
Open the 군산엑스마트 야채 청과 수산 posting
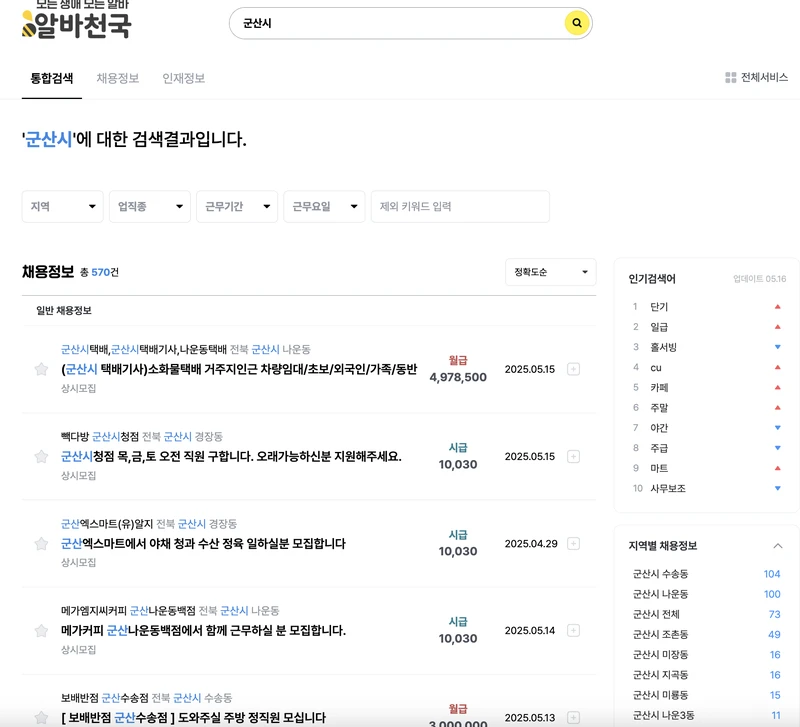[x=203, y=543]
